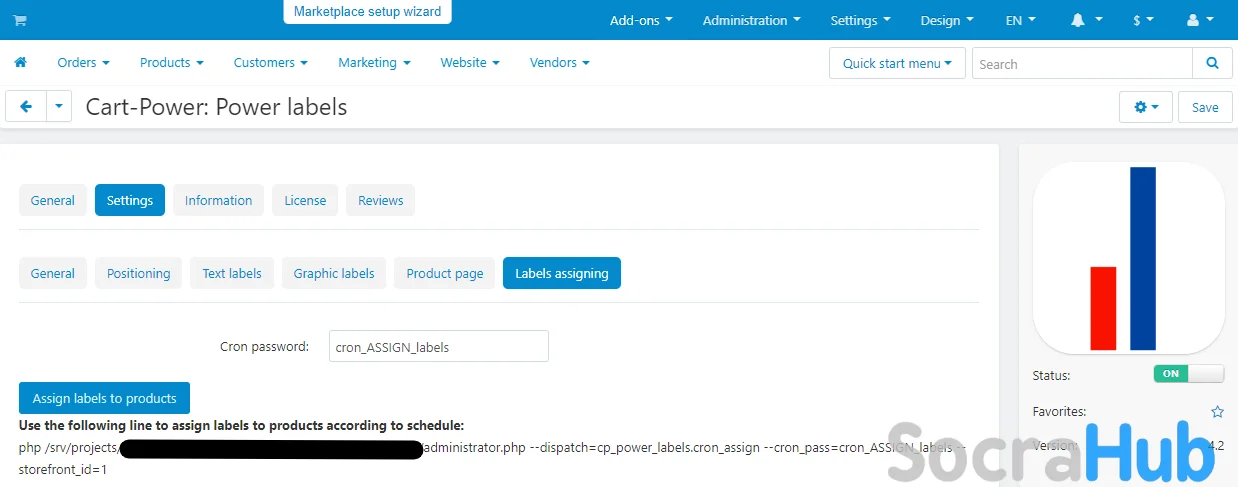Click the 'storefront_id=1' text
This screenshot has height=487, width=1238.
point(63,468)
